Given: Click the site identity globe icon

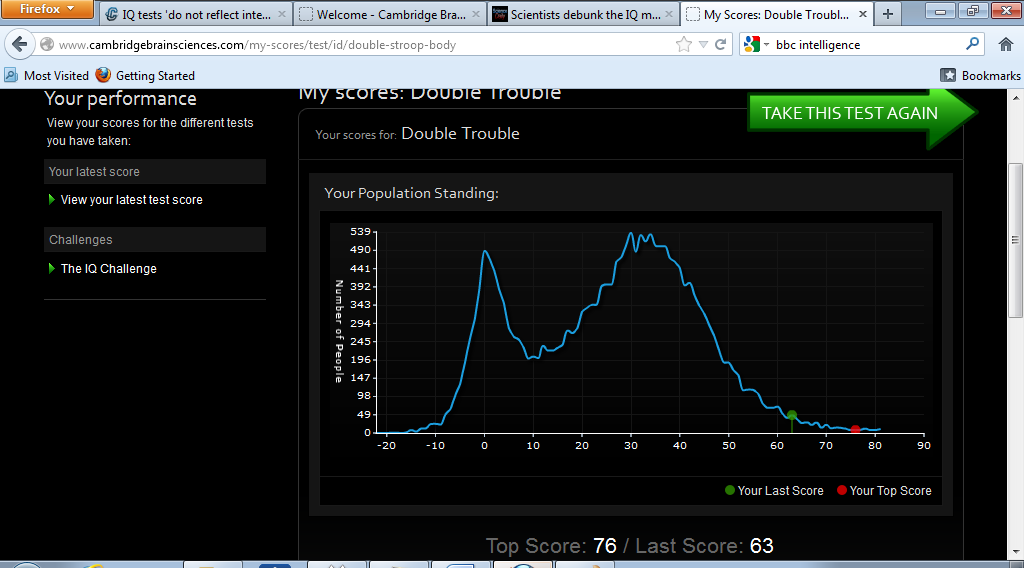Looking at the screenshot, I should [x=47, y=44].
